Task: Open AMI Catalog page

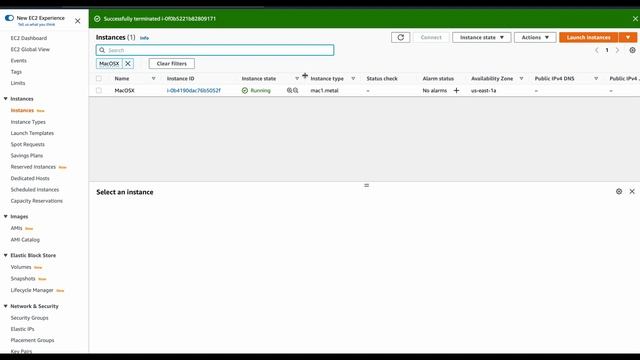Action: 25,240
